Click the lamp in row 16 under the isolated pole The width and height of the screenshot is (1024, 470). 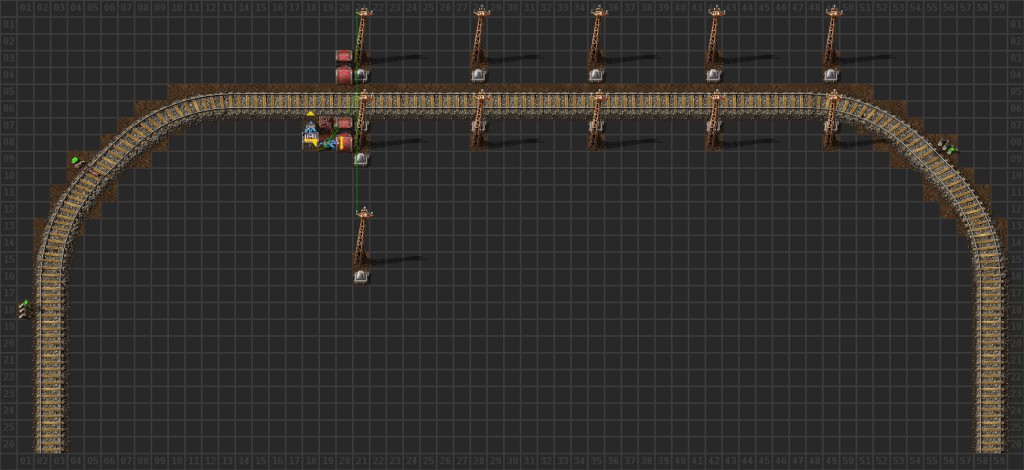pyautogui.click(x=361, y=276)
